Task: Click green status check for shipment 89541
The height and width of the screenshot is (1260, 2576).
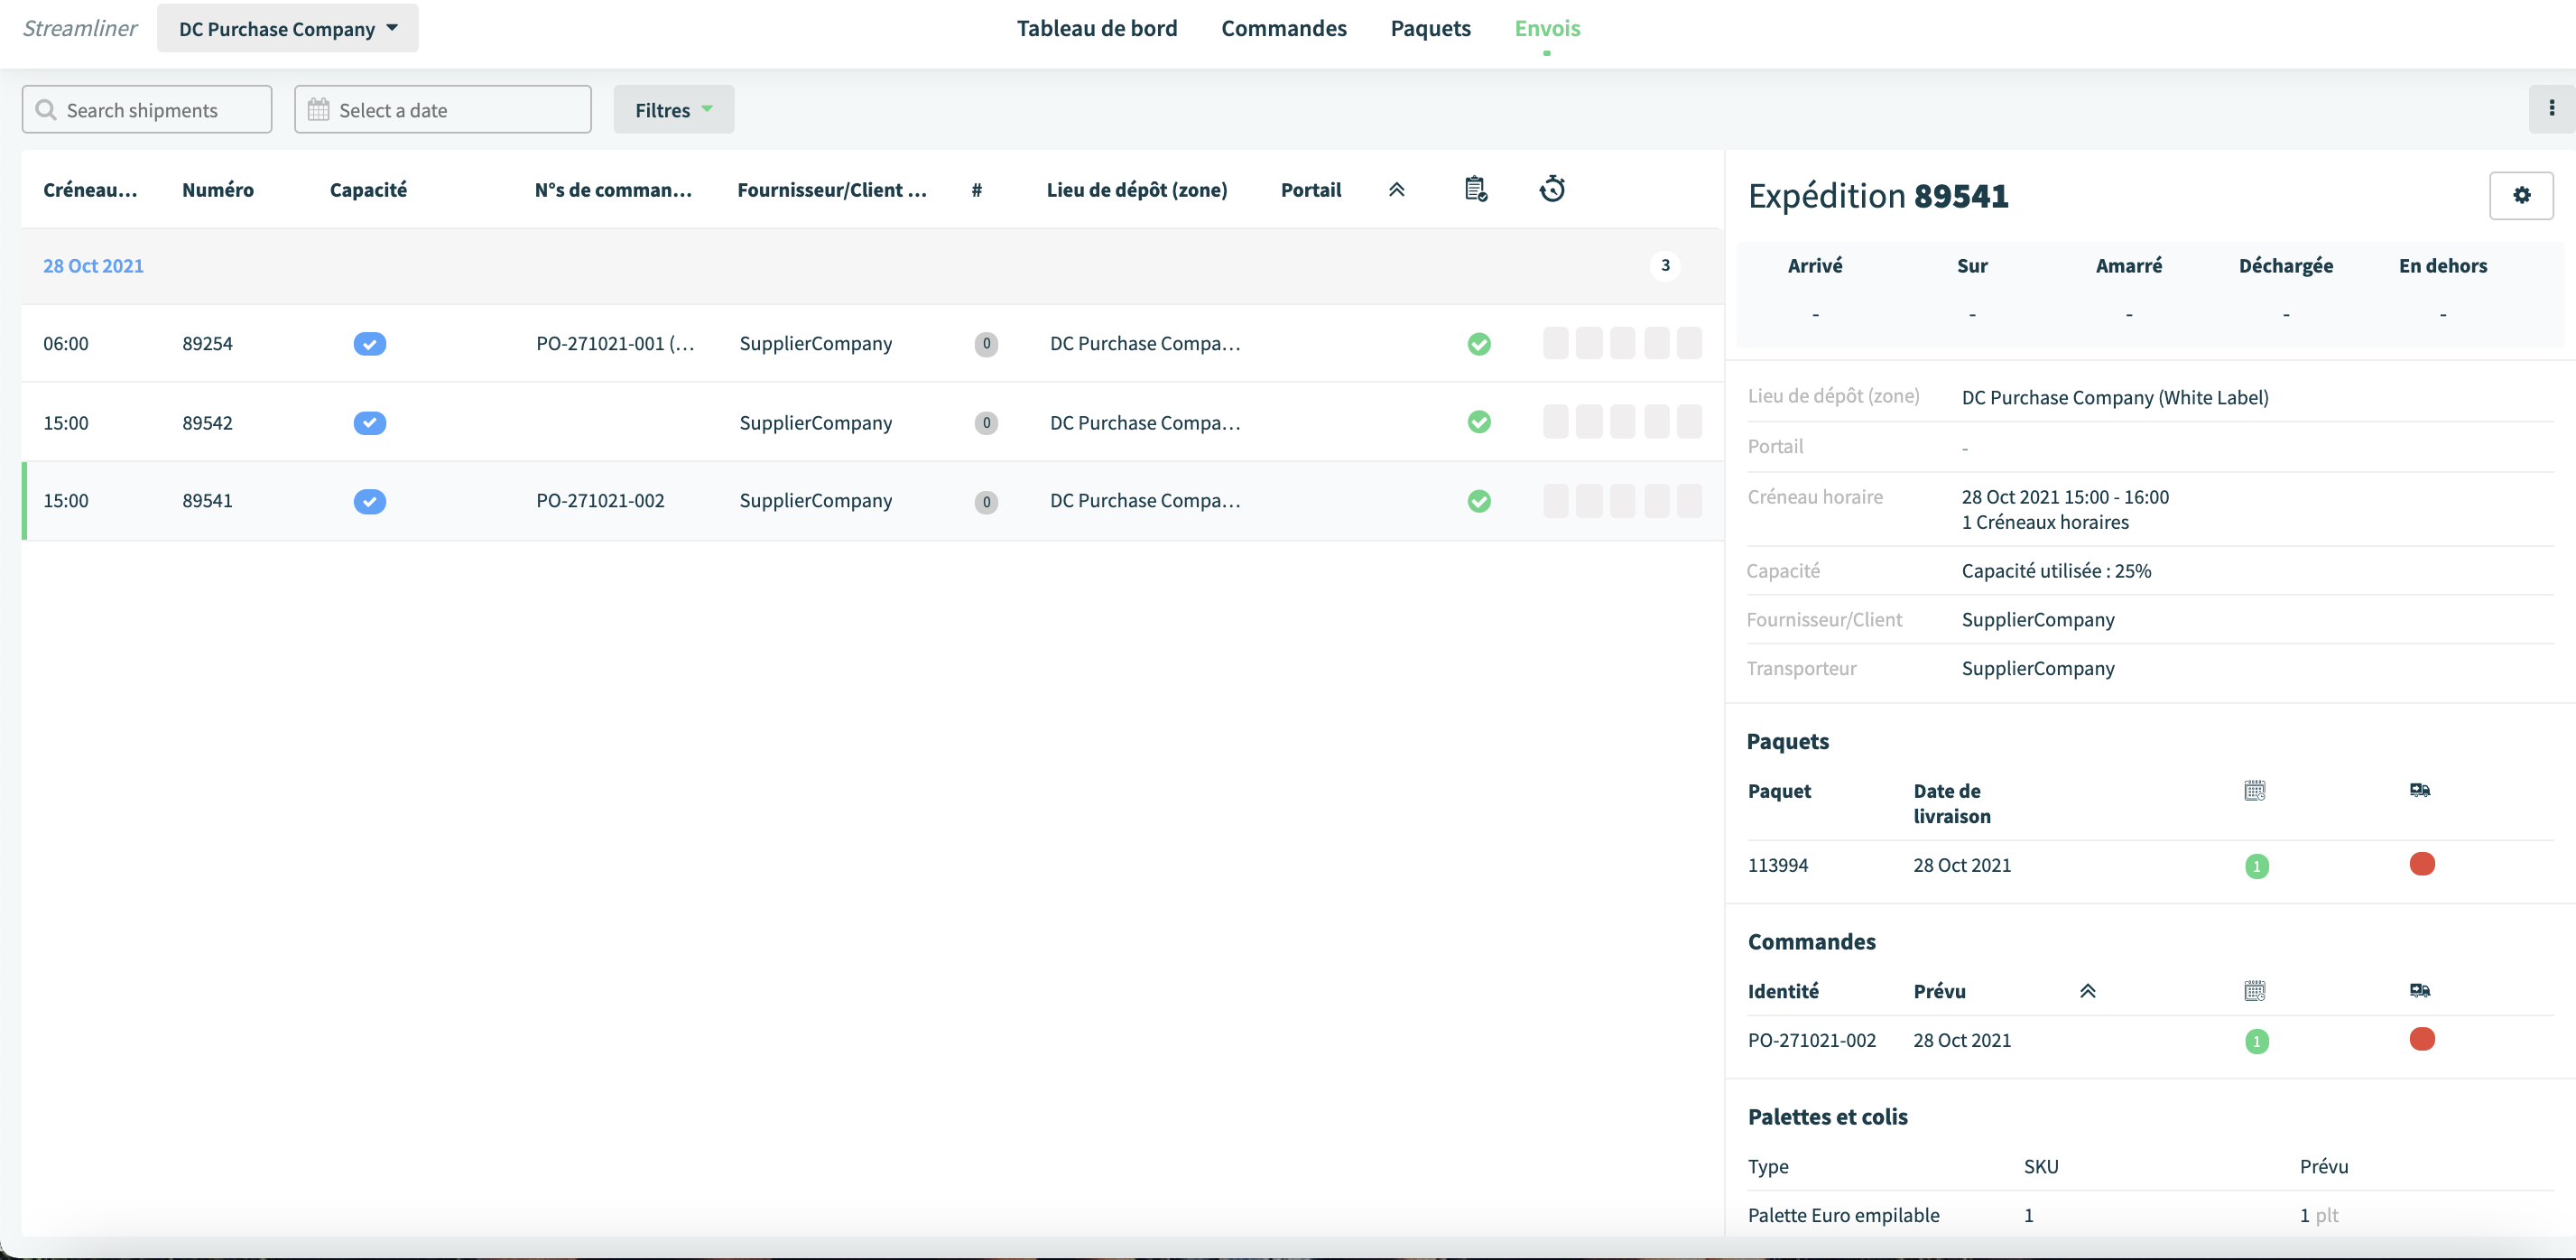Action: click(1479, 501)
